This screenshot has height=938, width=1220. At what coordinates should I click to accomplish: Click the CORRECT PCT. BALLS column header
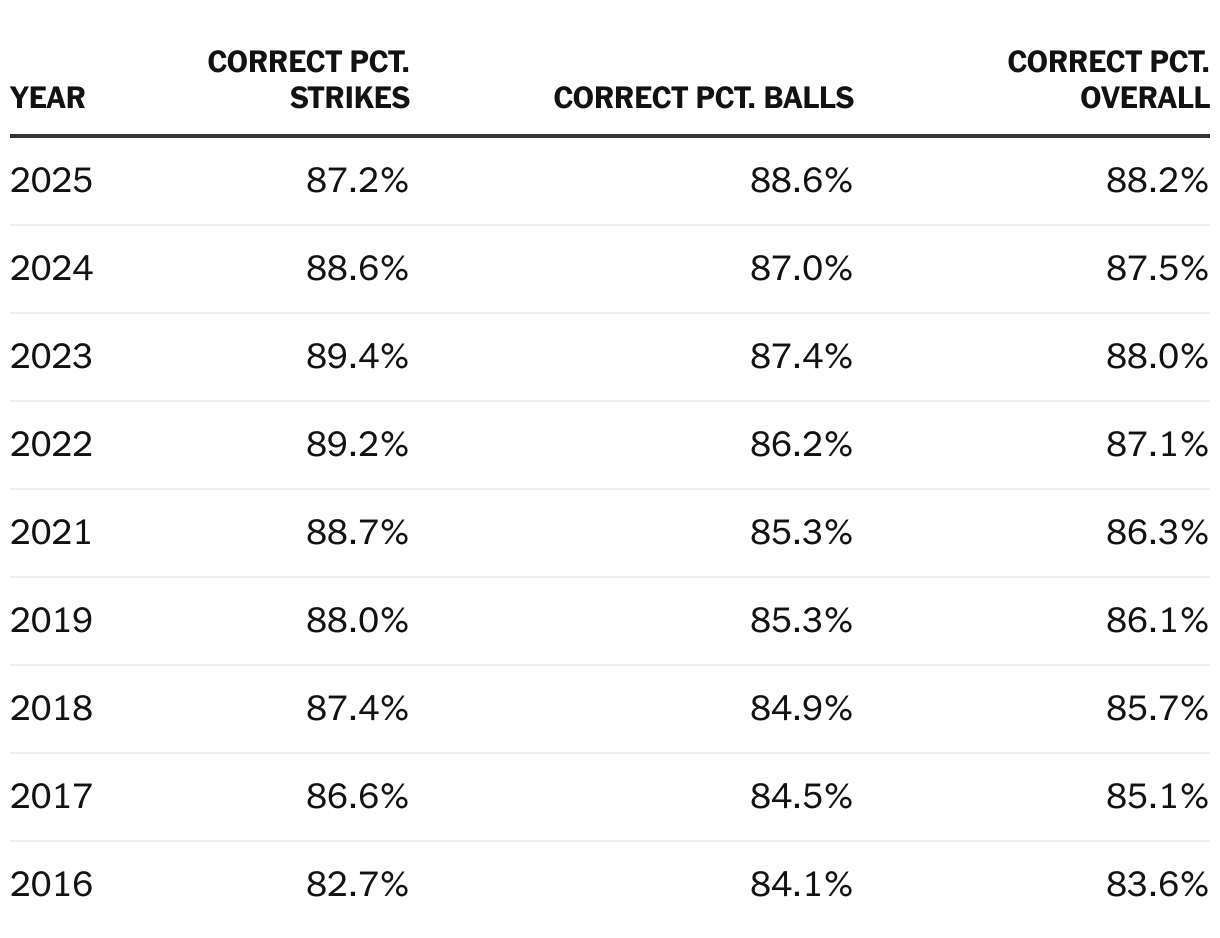click(x=704, y=97)
